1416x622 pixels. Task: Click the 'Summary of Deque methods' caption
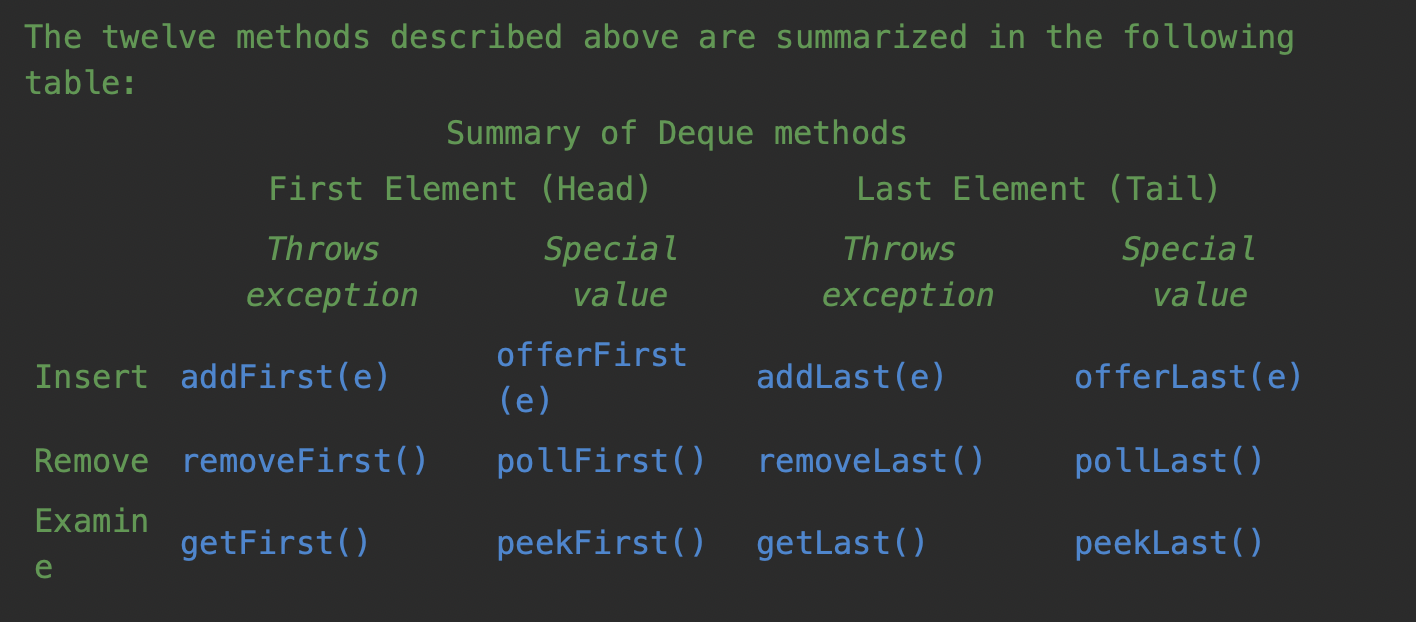coord(676,133)
